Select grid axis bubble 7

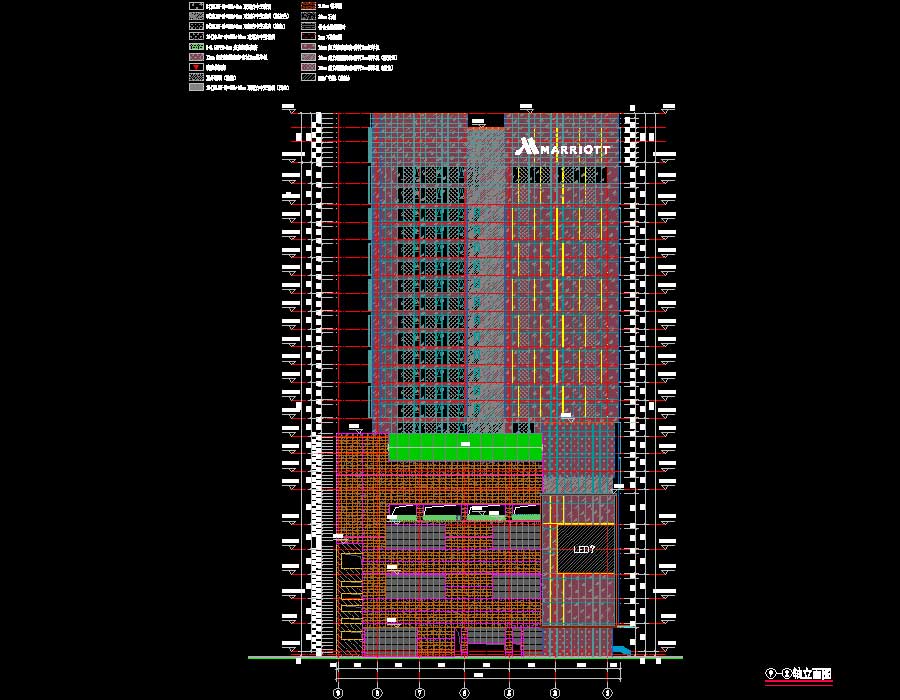(420, 694)
